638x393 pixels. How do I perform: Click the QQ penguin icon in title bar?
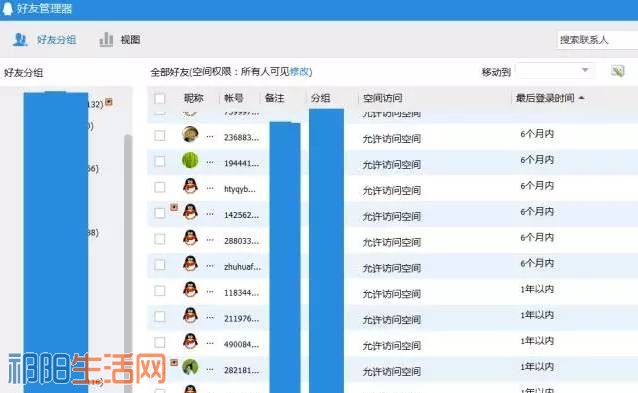[x=7, y=8]
